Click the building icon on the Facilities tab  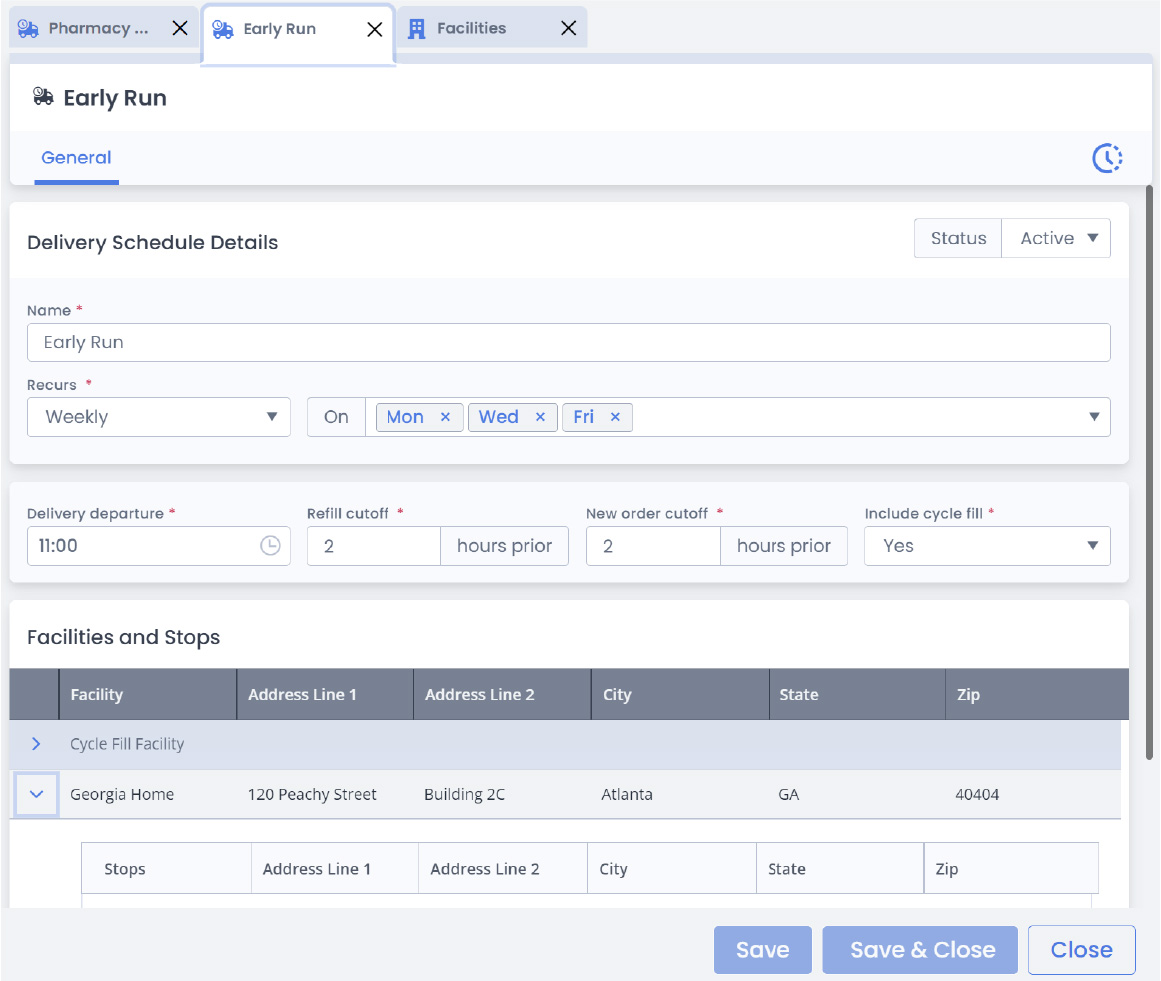click(417, 28)
